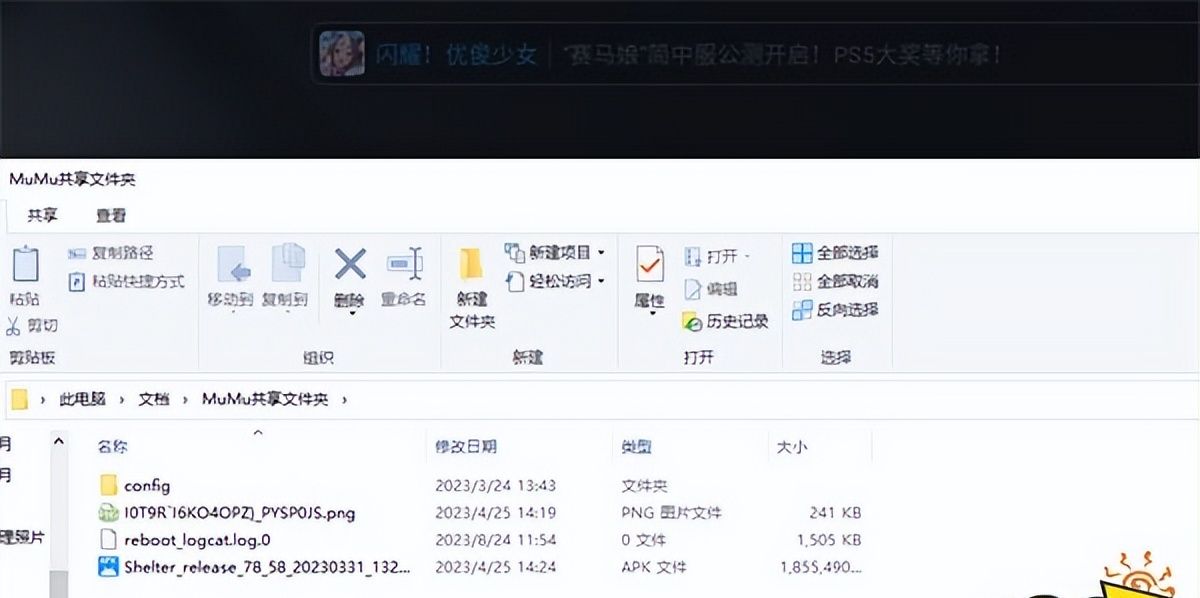The height and width of the screenshot is (598, 1200).
Task: Open the Easy access (轻松访问) dropdown
Action: [555, 281]
